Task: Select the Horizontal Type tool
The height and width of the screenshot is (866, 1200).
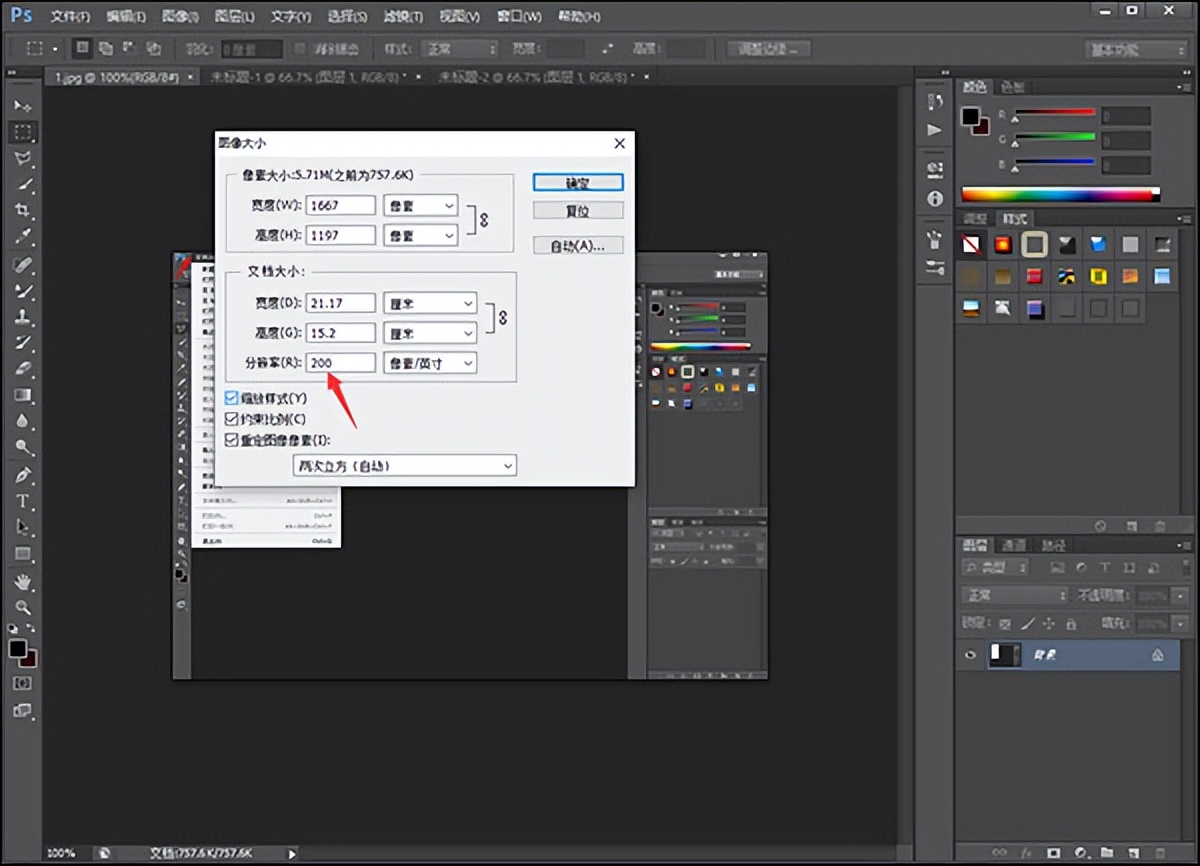Action: [23, 501]
